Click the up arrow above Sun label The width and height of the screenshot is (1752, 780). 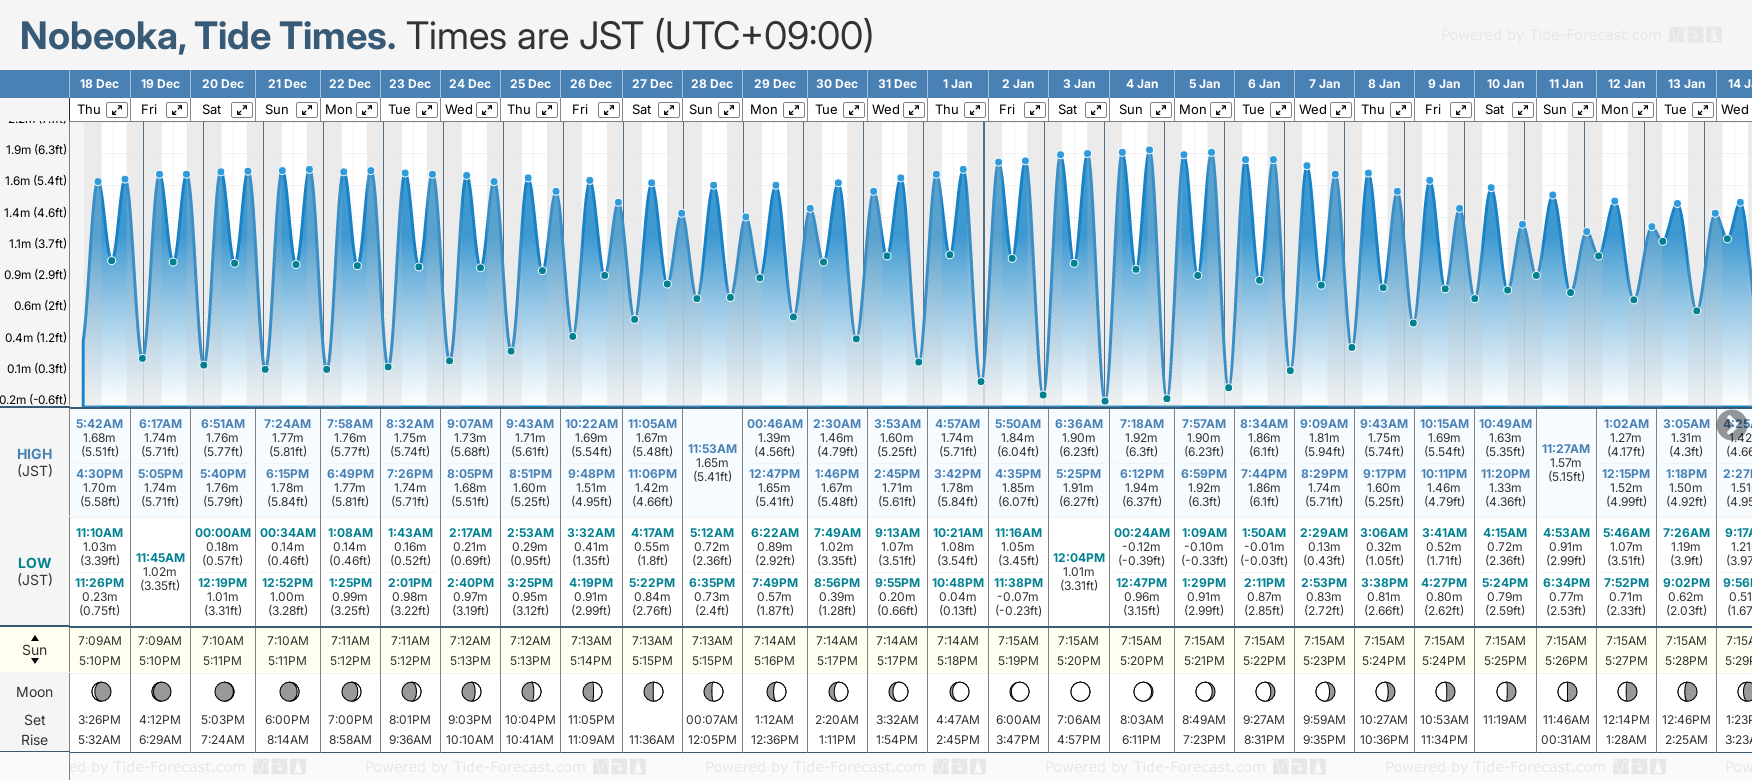pyautogui.click(x=35, y=637)
